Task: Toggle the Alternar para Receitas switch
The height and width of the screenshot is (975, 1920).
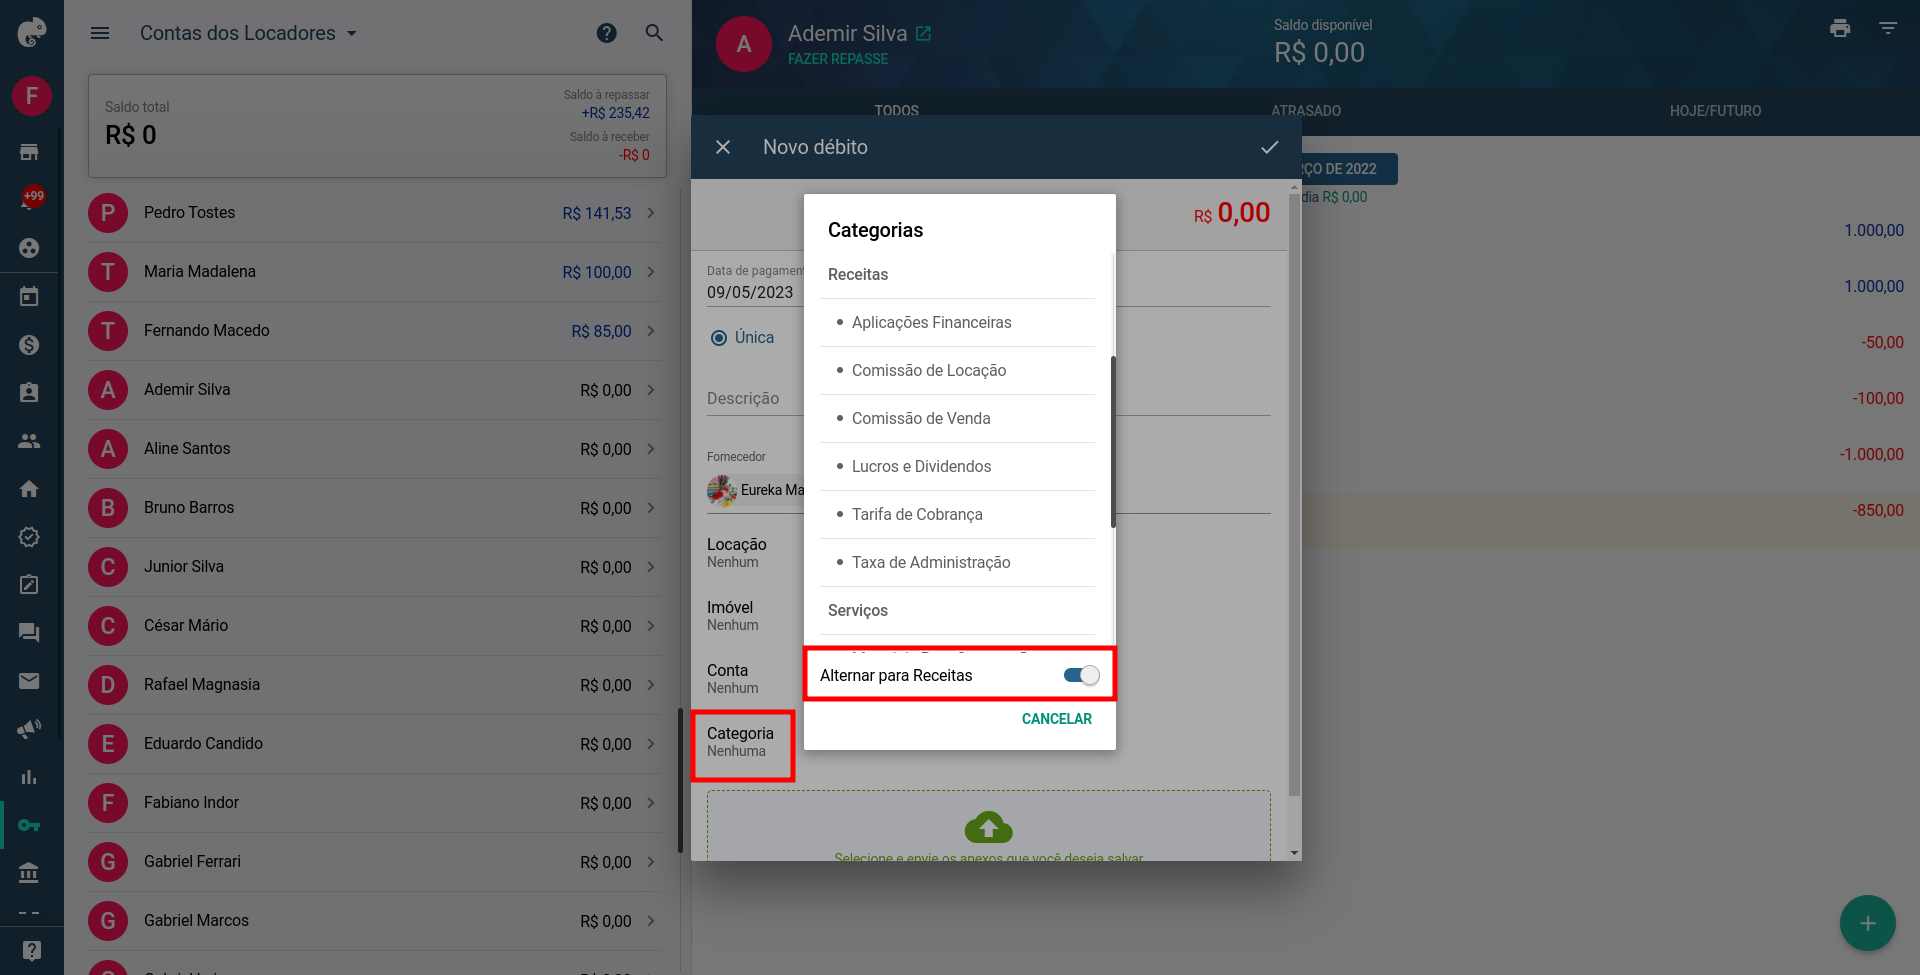Action: [x=1081, y=675]
